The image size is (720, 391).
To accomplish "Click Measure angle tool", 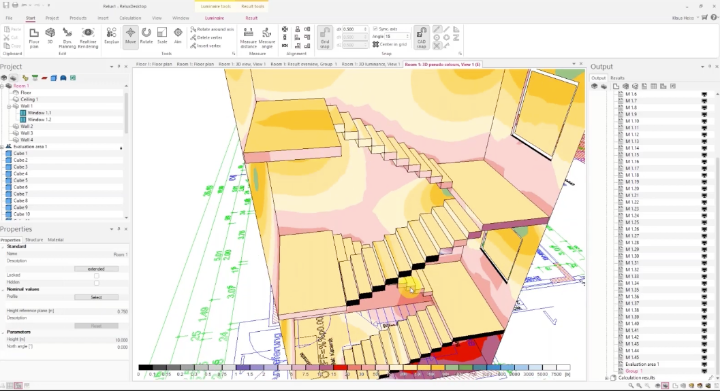I will [267, 38].
